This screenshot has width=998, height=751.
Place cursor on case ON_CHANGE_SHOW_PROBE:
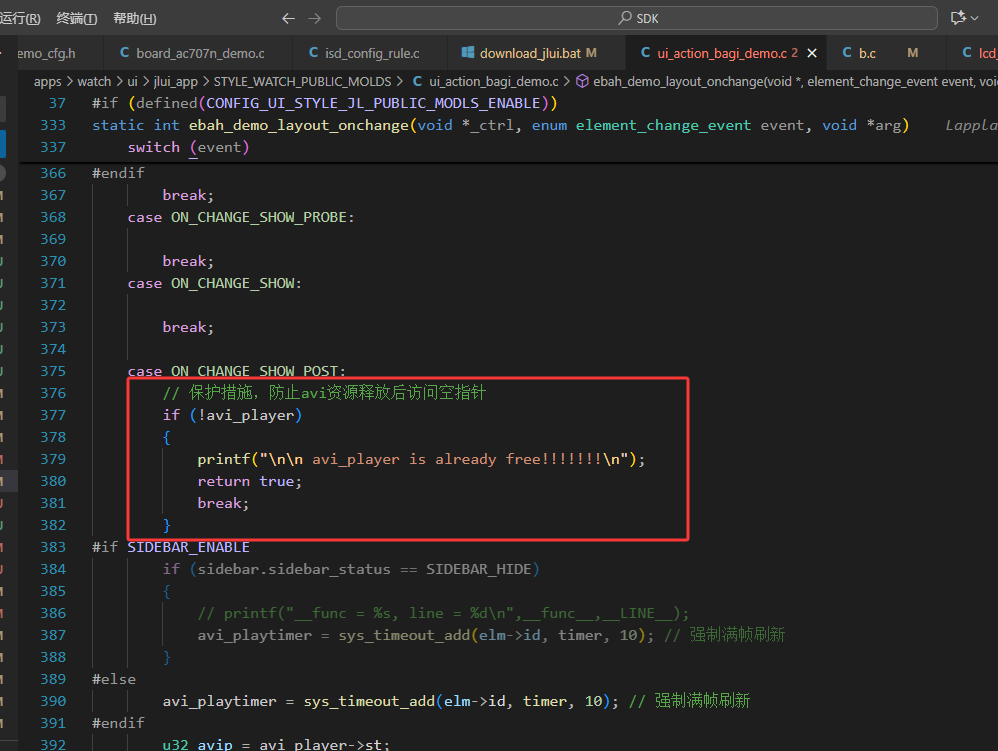click(241, 217)
